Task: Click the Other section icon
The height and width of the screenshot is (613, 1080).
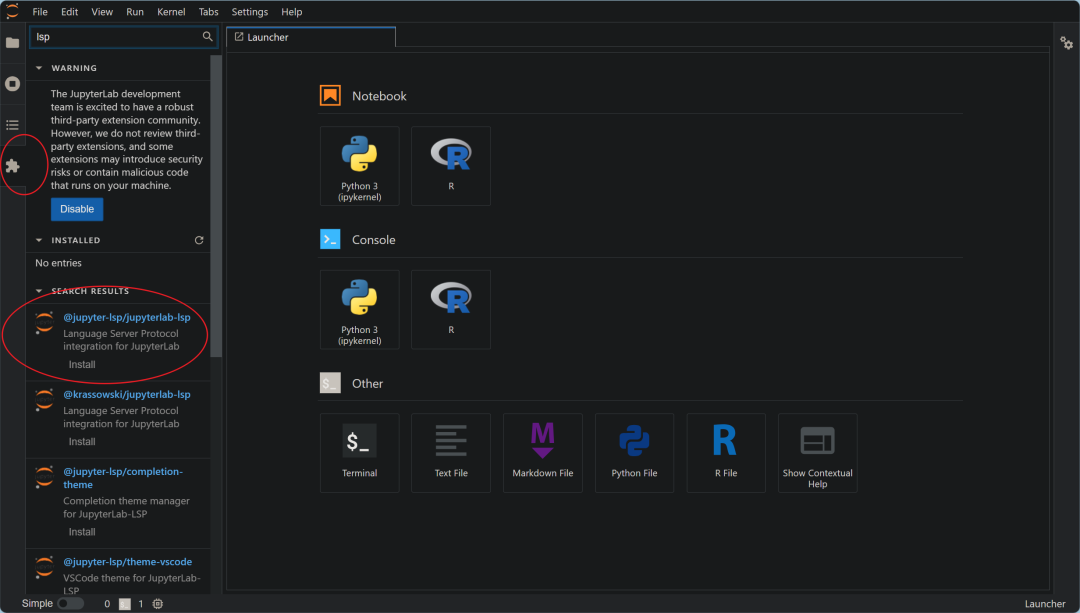Action: coord(331,383)
